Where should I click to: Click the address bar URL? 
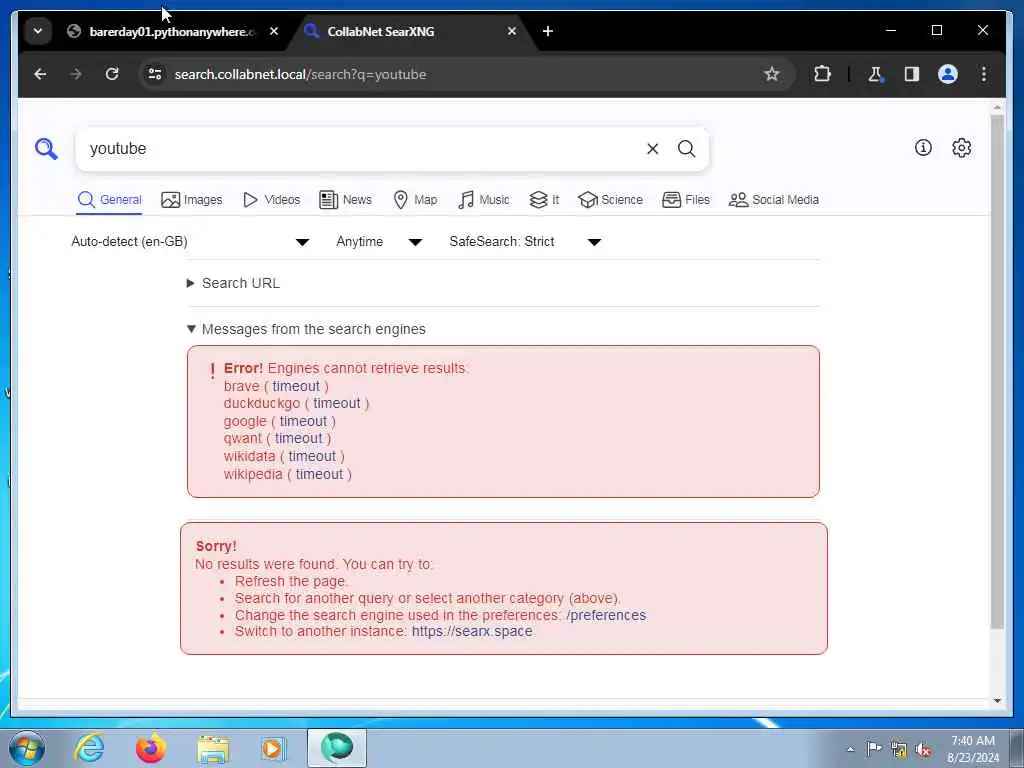pos(300,74)
